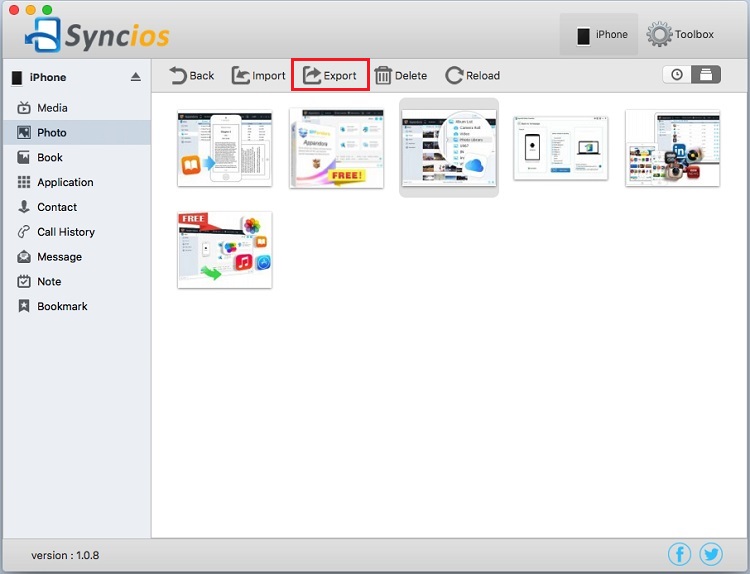The width and height of the screenshot is (750, 574).
Task: Click the Book icon in sidebar
Action: click(x=23, y=157)
